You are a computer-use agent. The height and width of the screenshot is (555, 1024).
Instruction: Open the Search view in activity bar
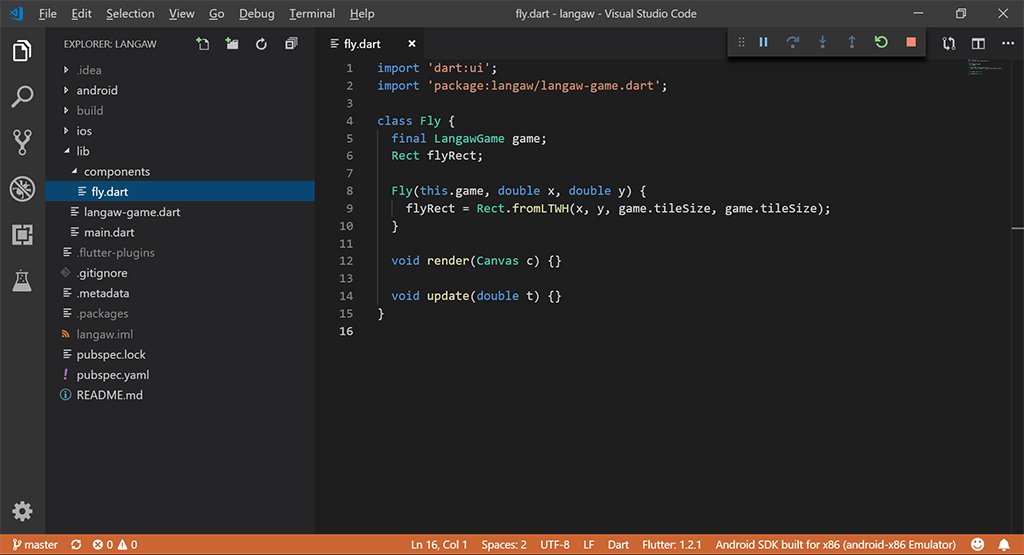pyautogui.click(x=22, y=97)
